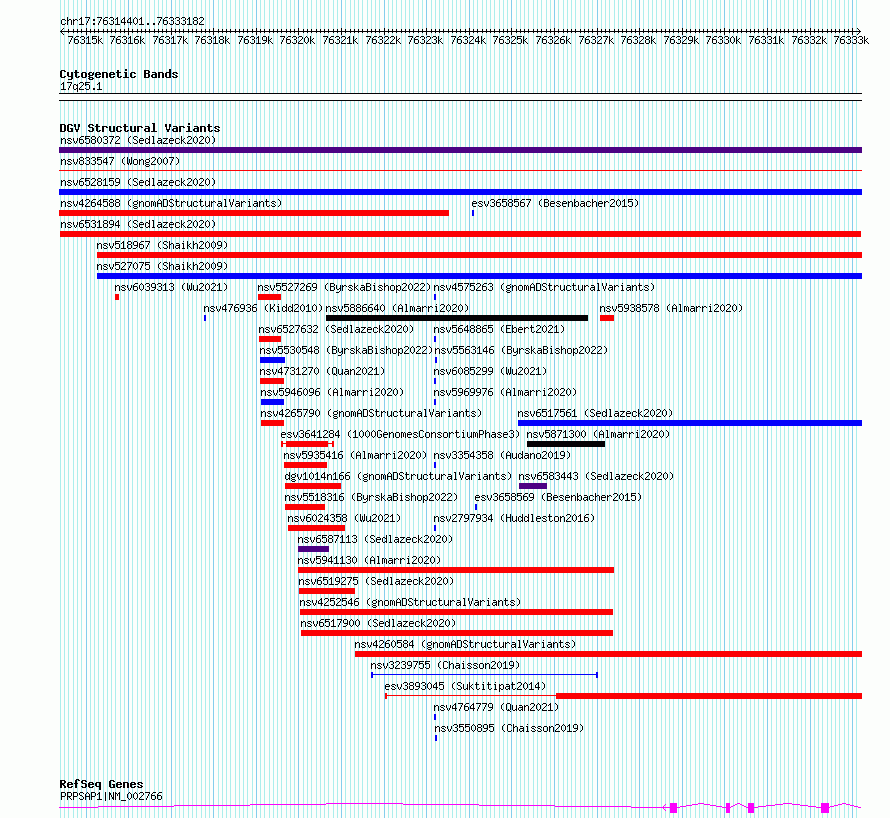Click the nsv6531894 (Sedlazeck2020) label
Image resolution: width=890 pixels, height=818 pixels.
pyautogui.click(x=138, y=224)
